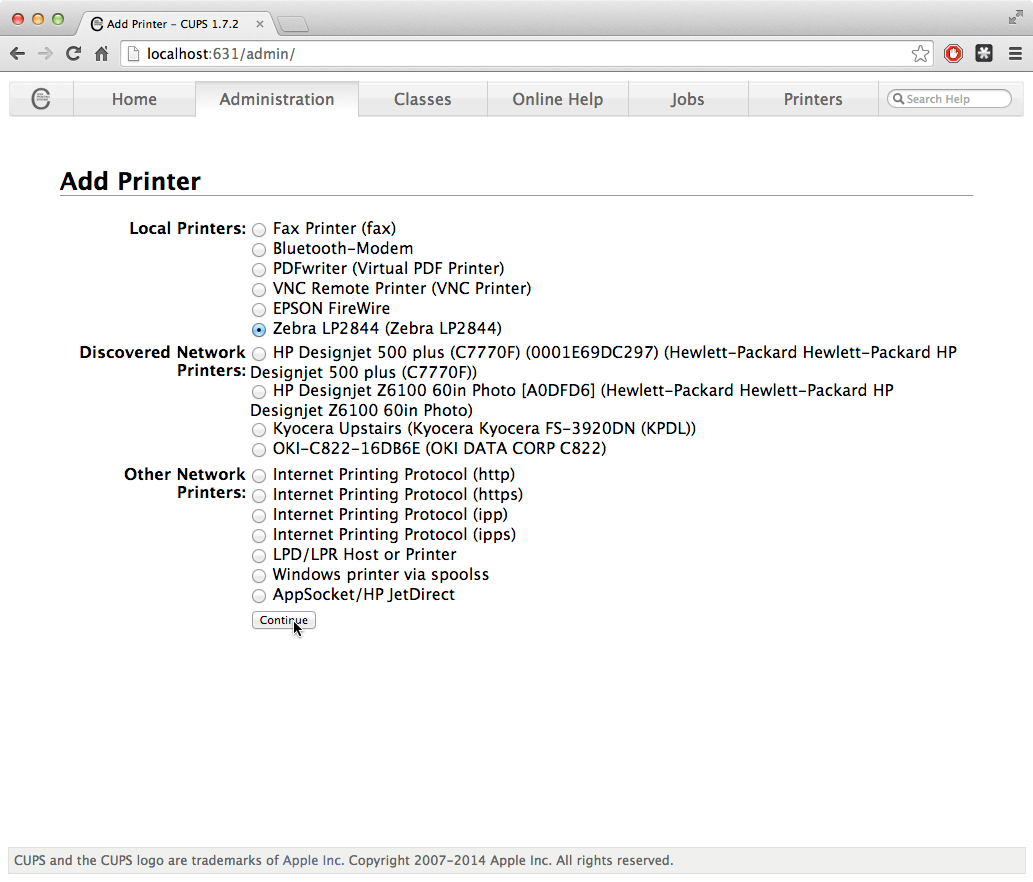Open the dark puzzle extension icon
Image resolution: width=1033 pixels, height=882 pixels.
[x=984, y=53]
